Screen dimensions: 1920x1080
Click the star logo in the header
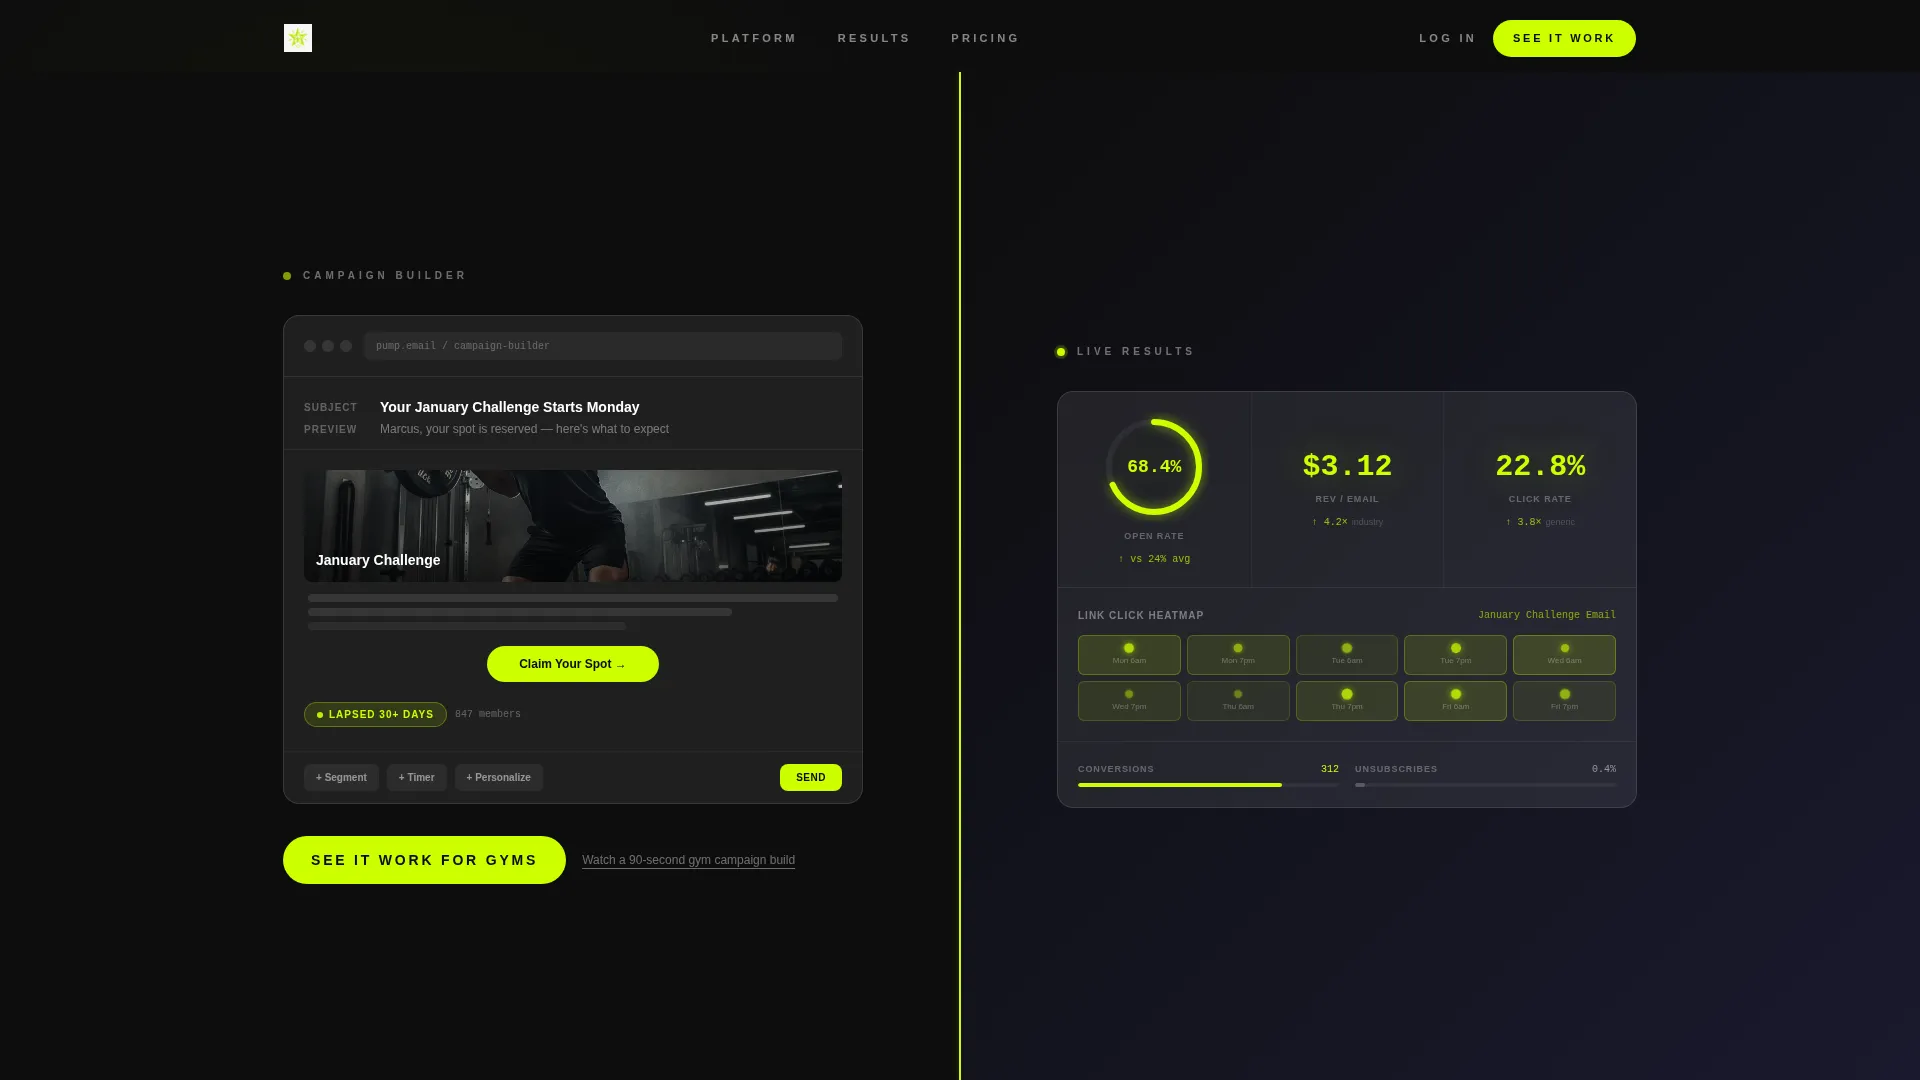[x=298, y=38]
